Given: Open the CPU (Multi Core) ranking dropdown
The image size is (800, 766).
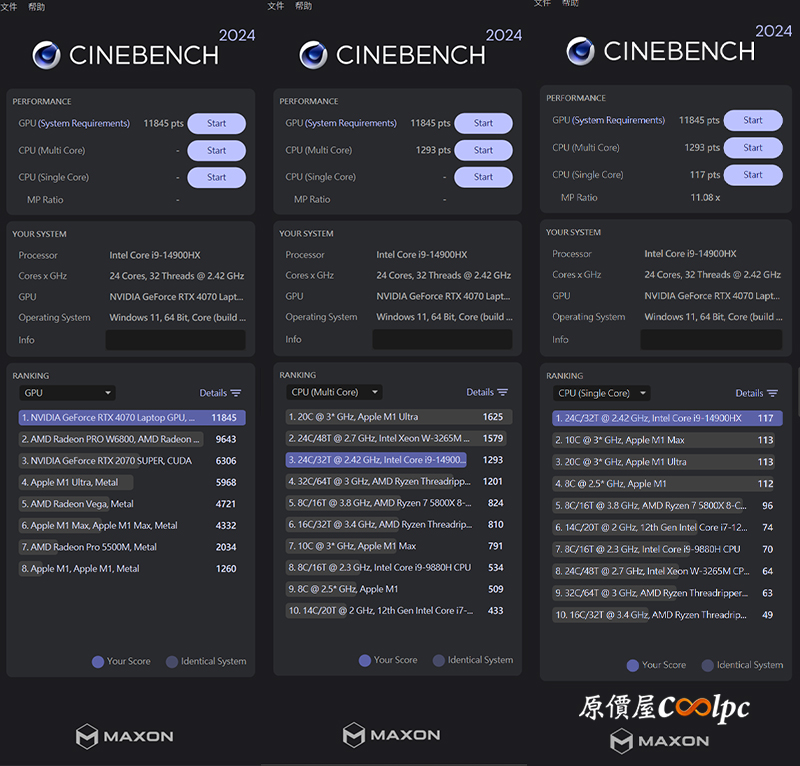Looking at the screenshot, I should click(334, 392).
